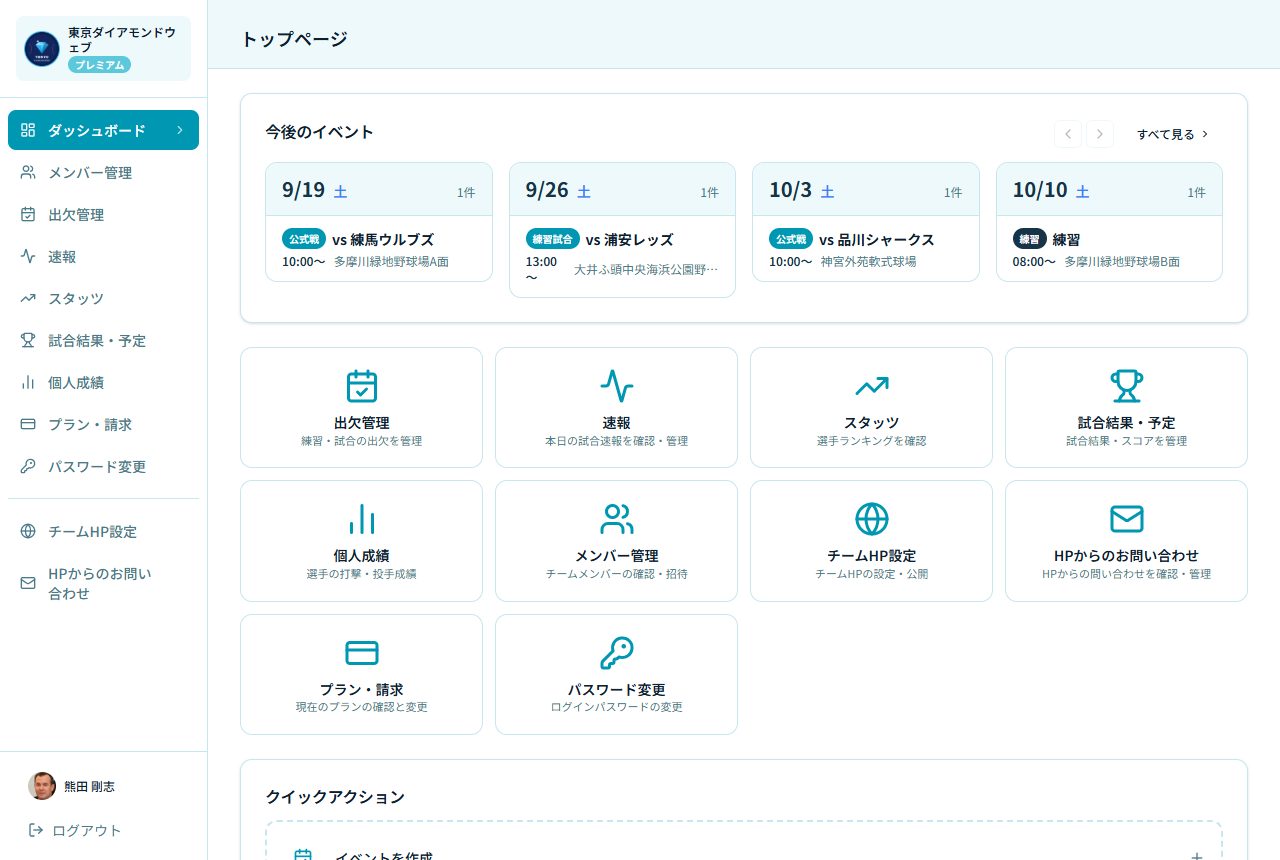Open スタッツ in the sidebar menu
This screenshot has width=1280, height=860.
coord(104,299)
